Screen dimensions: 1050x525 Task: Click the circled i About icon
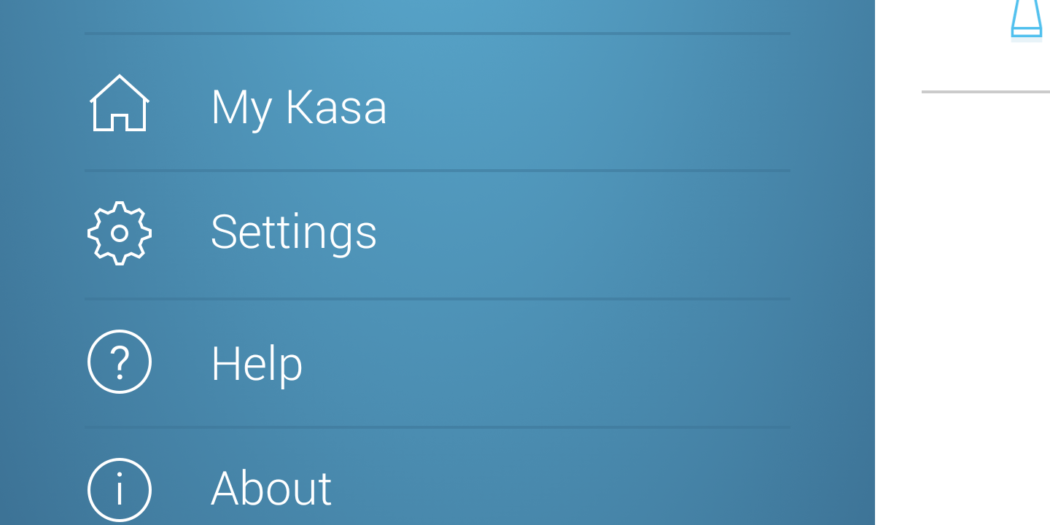point(119,490)
